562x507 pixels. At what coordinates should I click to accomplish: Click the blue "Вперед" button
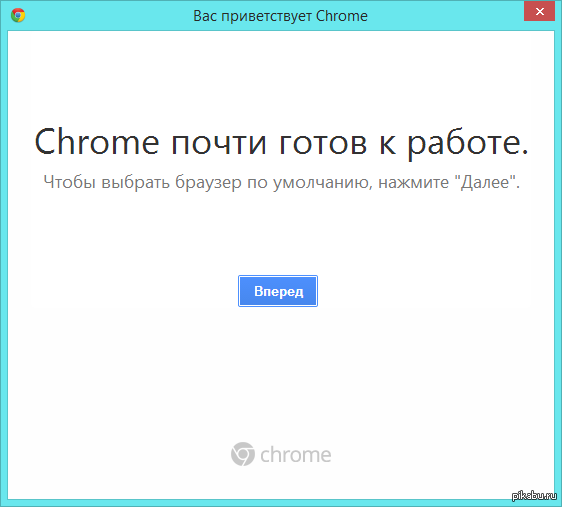(x=278, y=291)
